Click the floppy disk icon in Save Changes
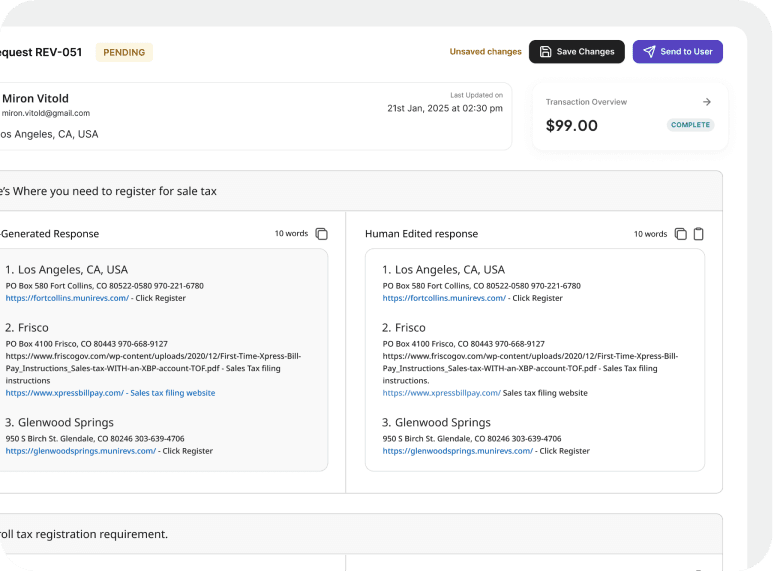This screenshot has width=773, height=571. (x=545, y=52)
